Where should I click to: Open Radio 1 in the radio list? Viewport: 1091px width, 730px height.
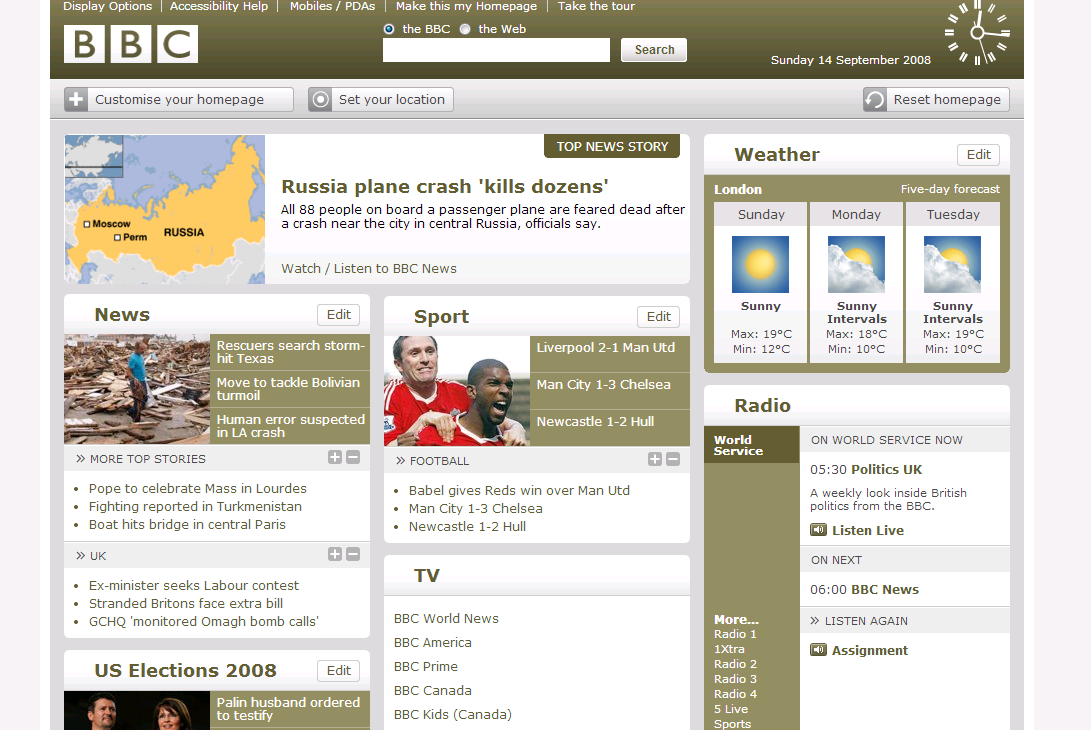735,634
